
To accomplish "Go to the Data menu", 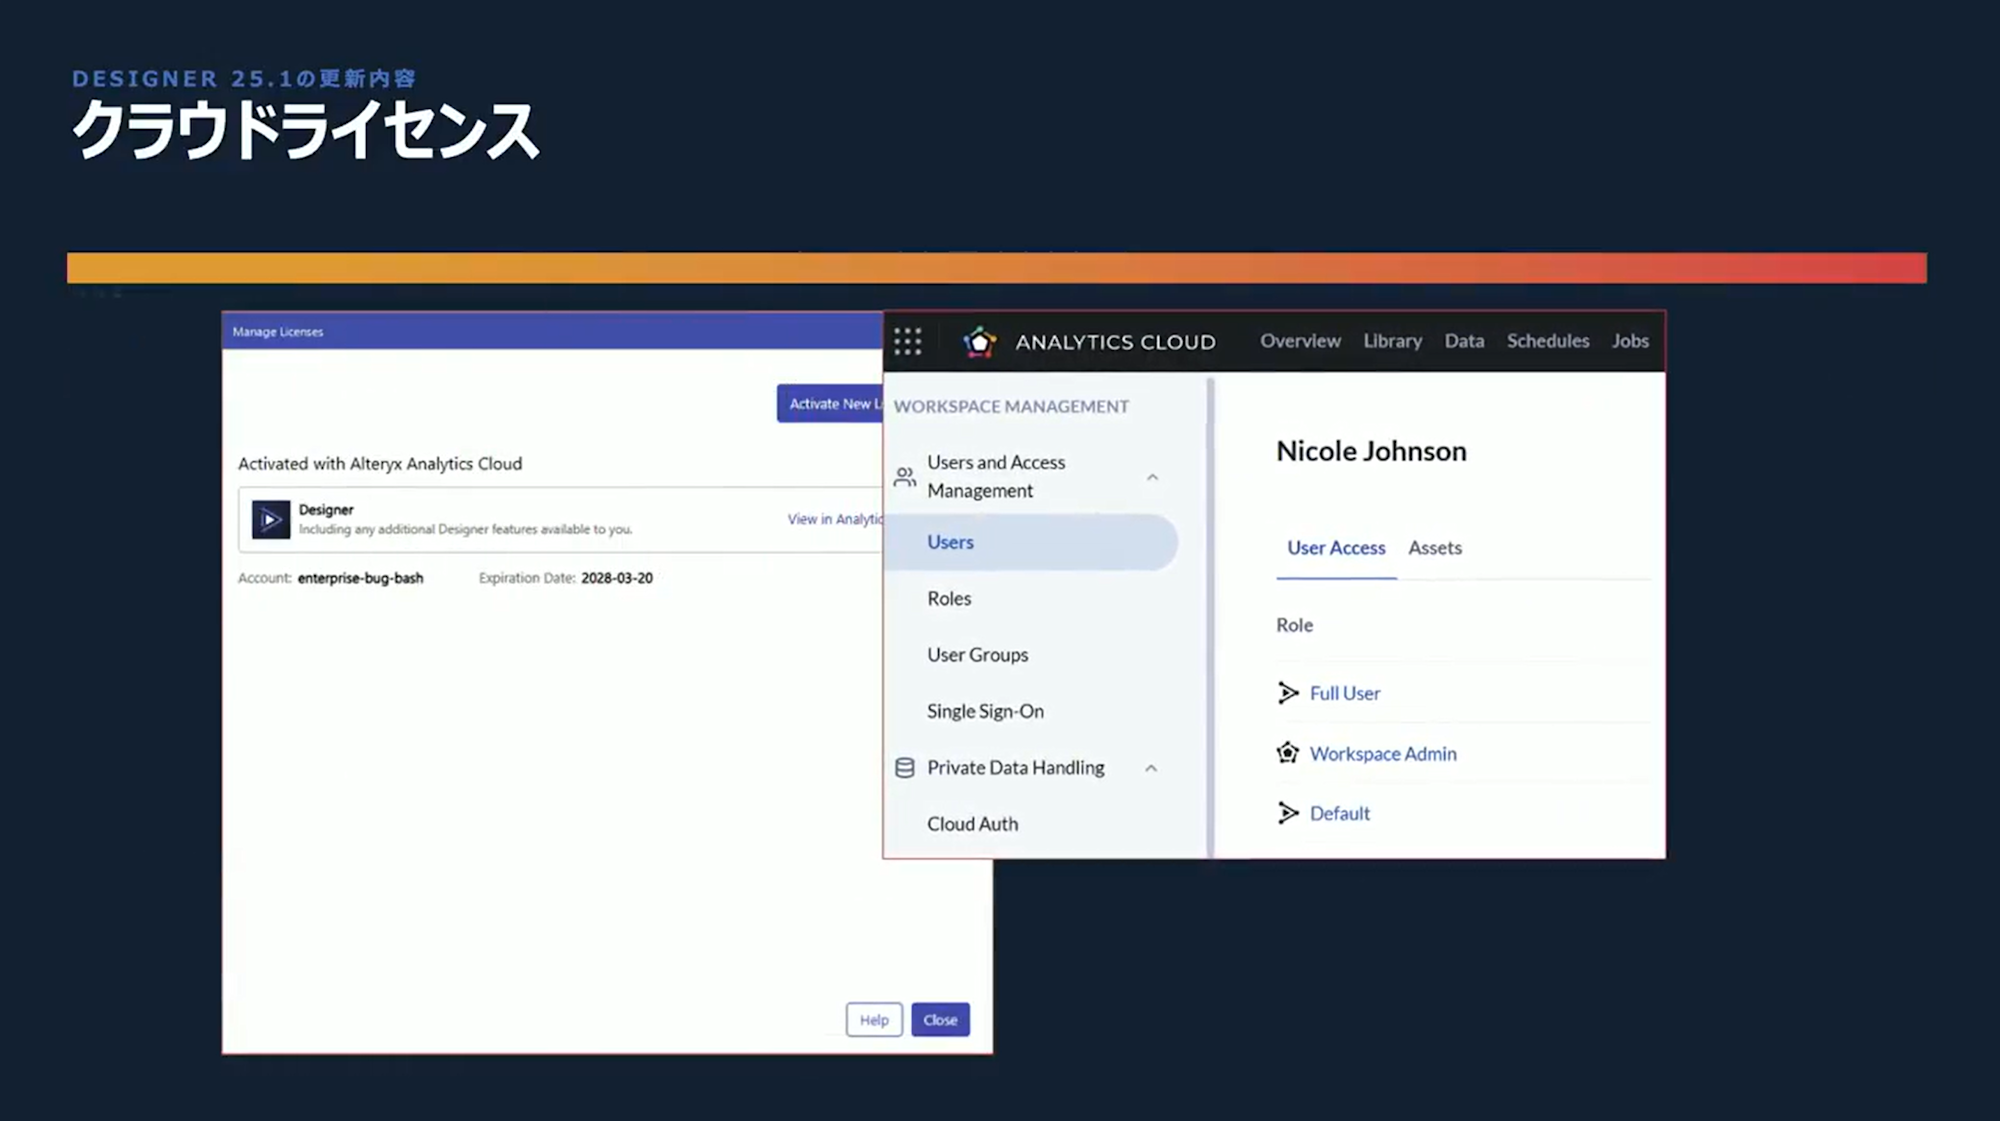I will (x=1464, y=341).
